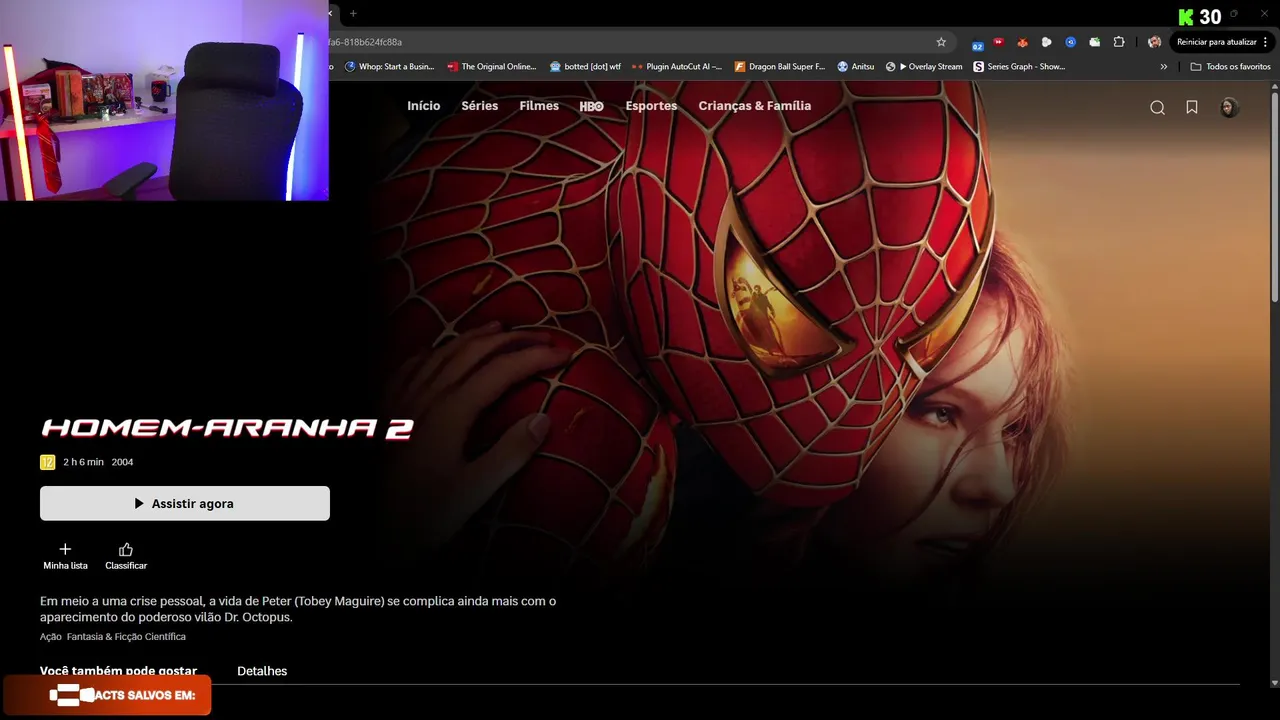Image resolution: width=1280 pixels, height=720 pixels.
Task: Open the user profile avatar on the streaming site
Action: [1229, 107]
